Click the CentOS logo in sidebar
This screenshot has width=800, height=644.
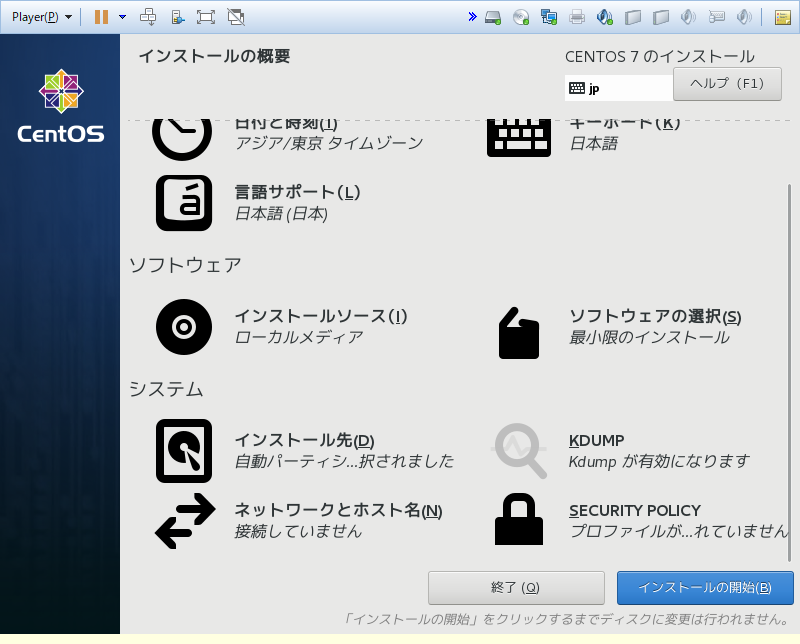[61, 106]
